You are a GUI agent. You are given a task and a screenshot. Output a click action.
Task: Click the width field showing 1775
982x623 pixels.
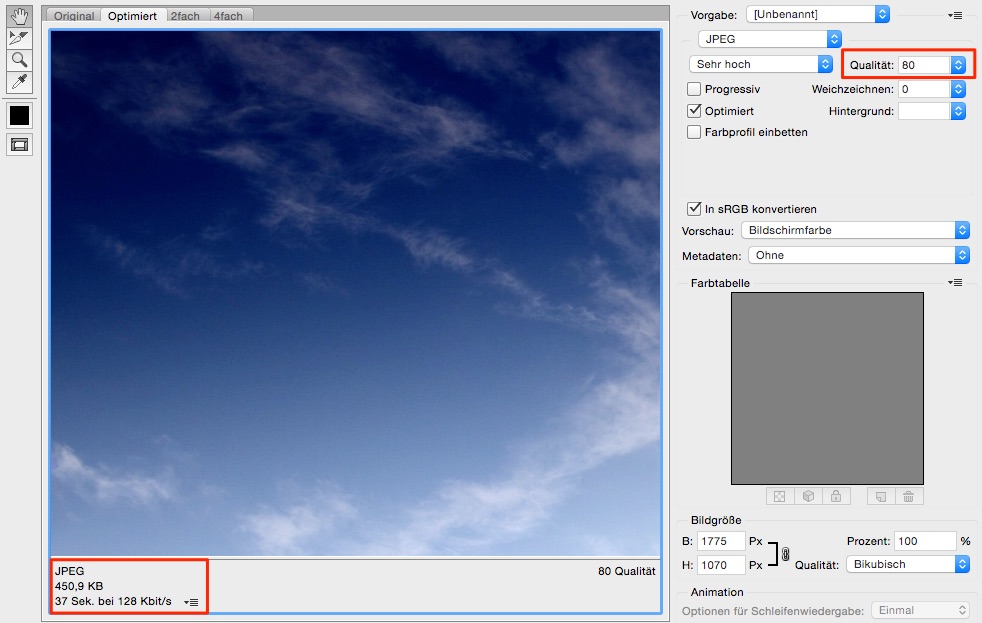pyautogui.click(x=721, y=541)
